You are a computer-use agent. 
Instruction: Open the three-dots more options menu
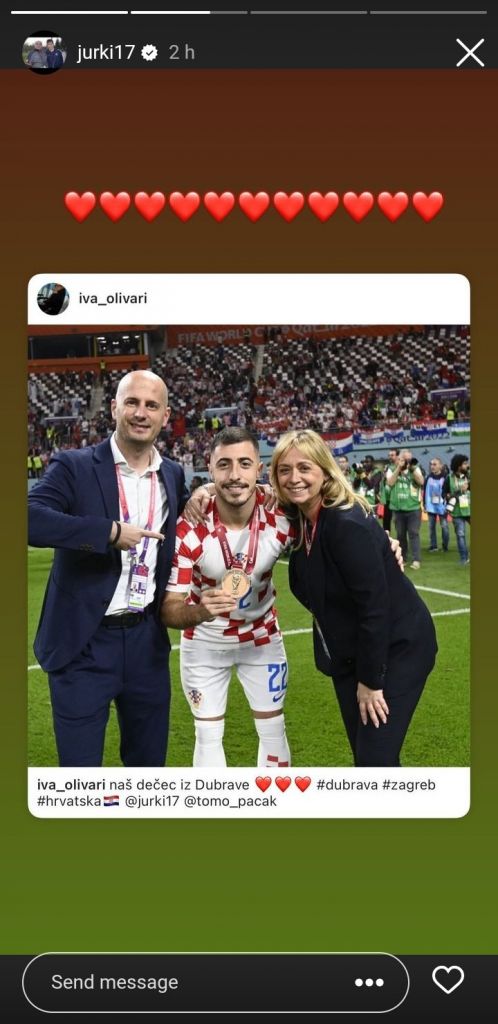pos(369,982)
